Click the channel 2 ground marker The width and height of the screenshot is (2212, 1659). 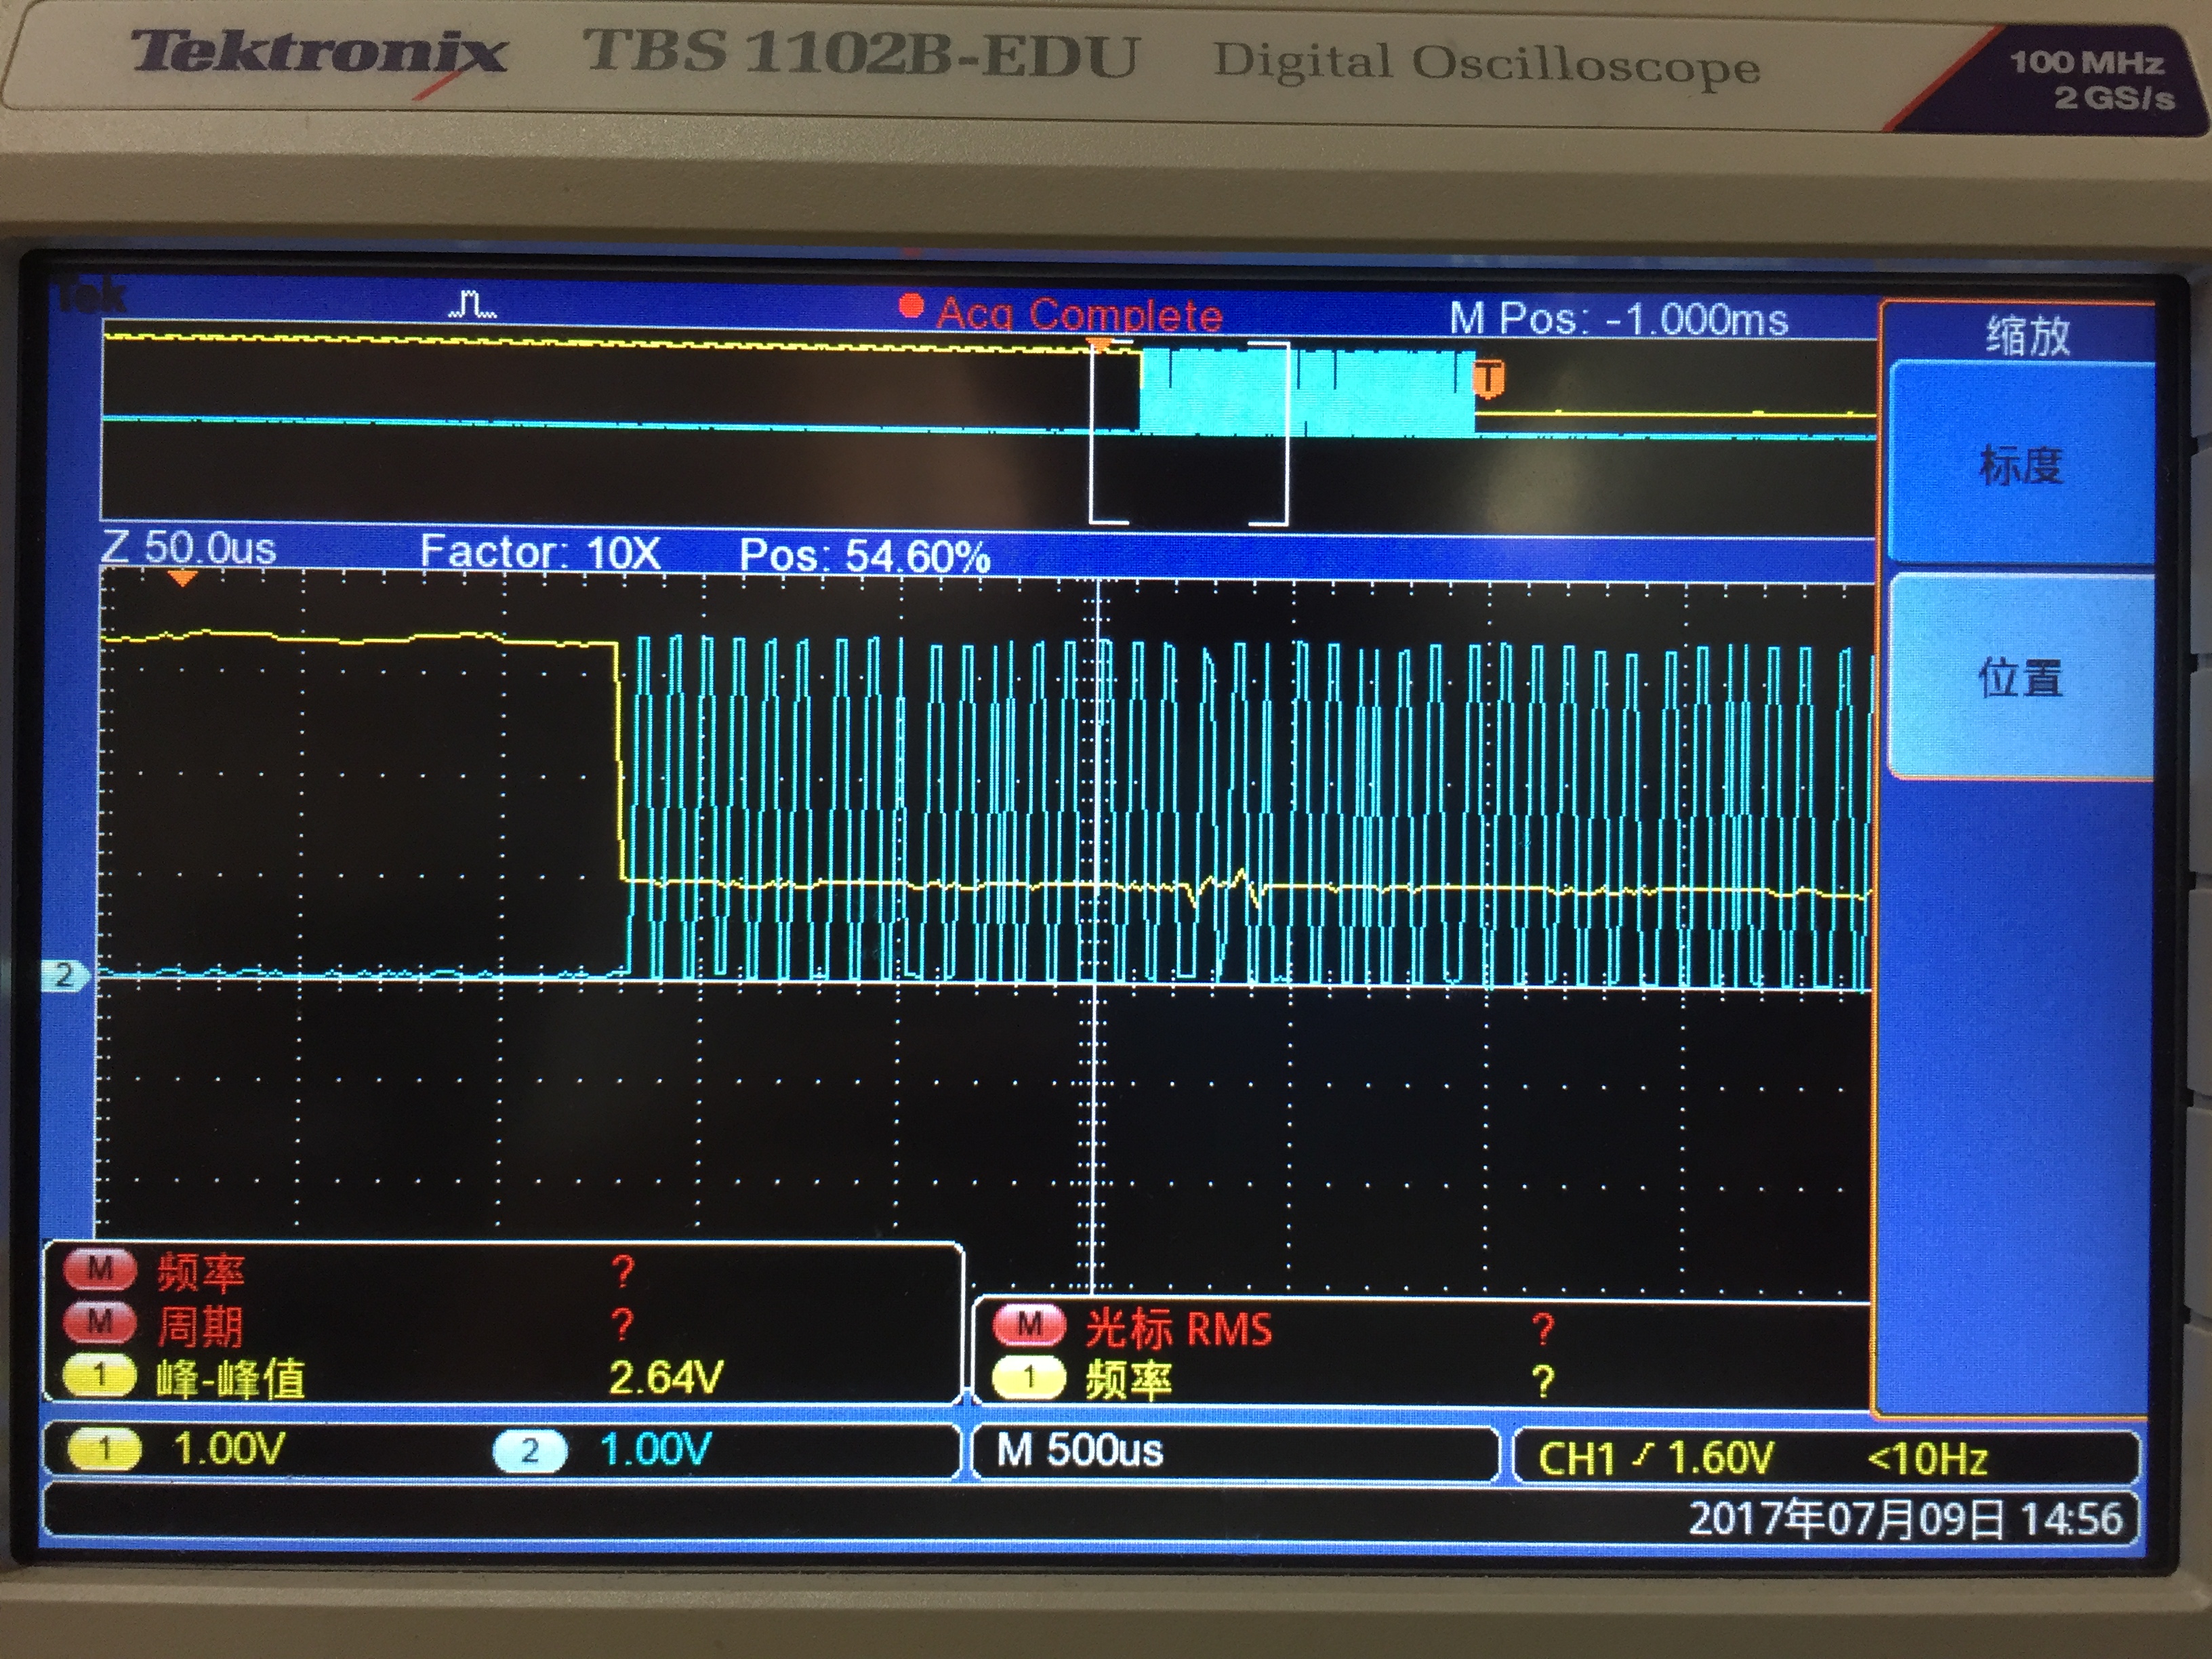[64, 975]
